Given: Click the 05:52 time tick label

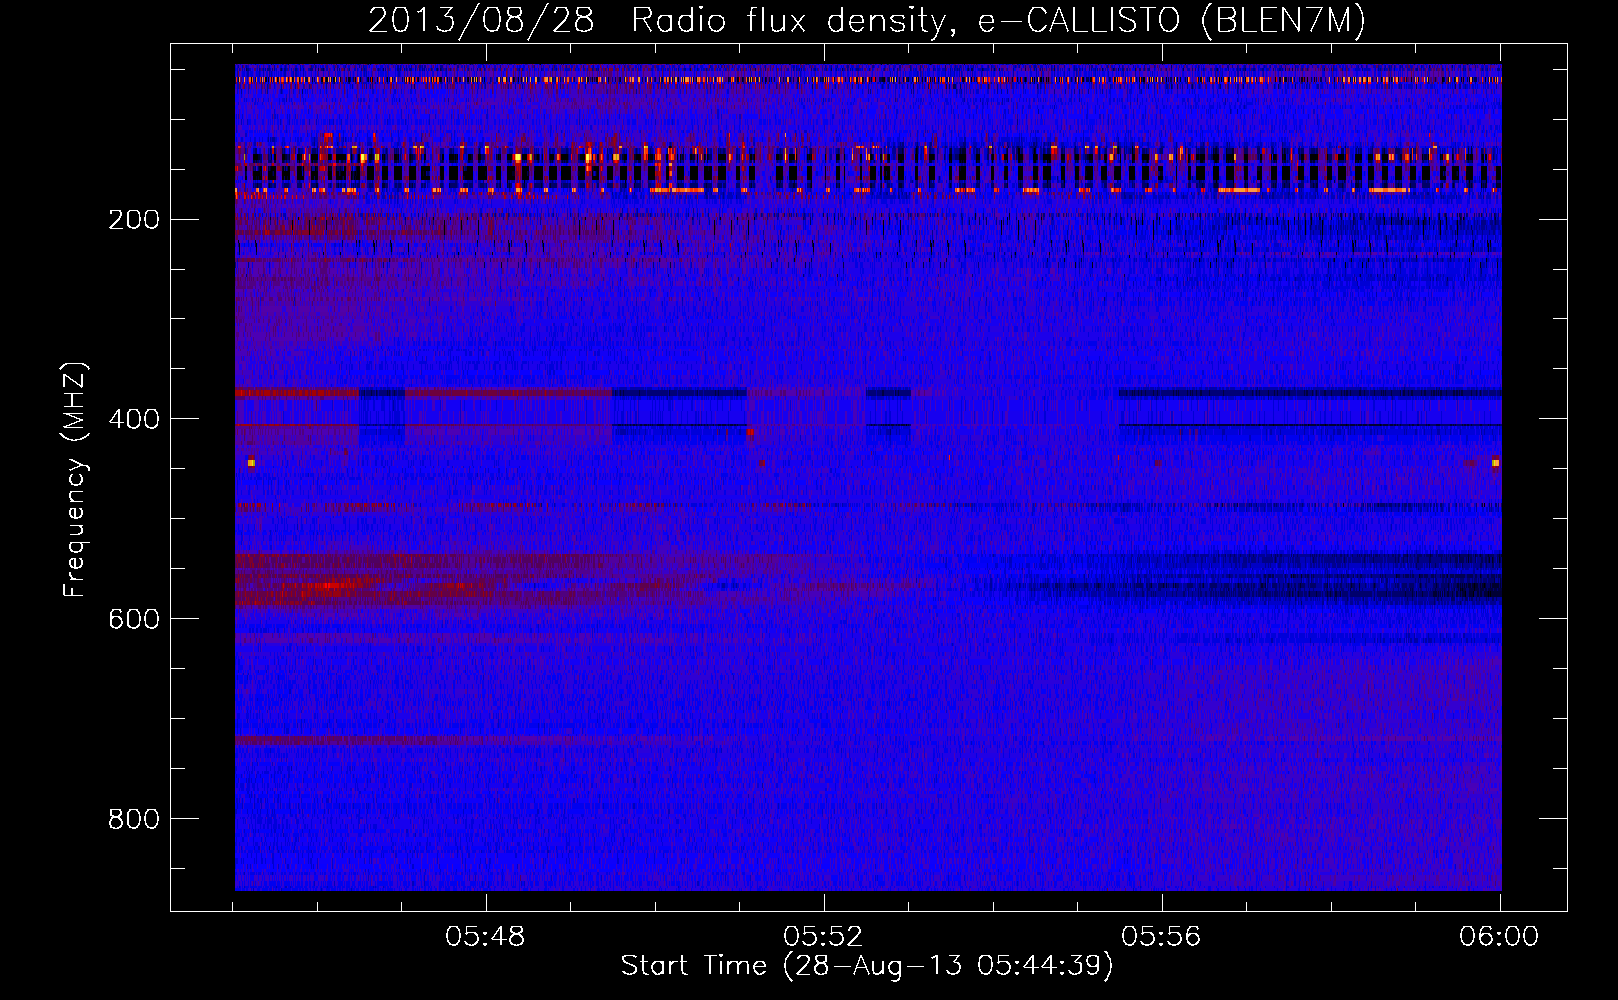Looking at the screenshot, I should click(x=823, y=937).
